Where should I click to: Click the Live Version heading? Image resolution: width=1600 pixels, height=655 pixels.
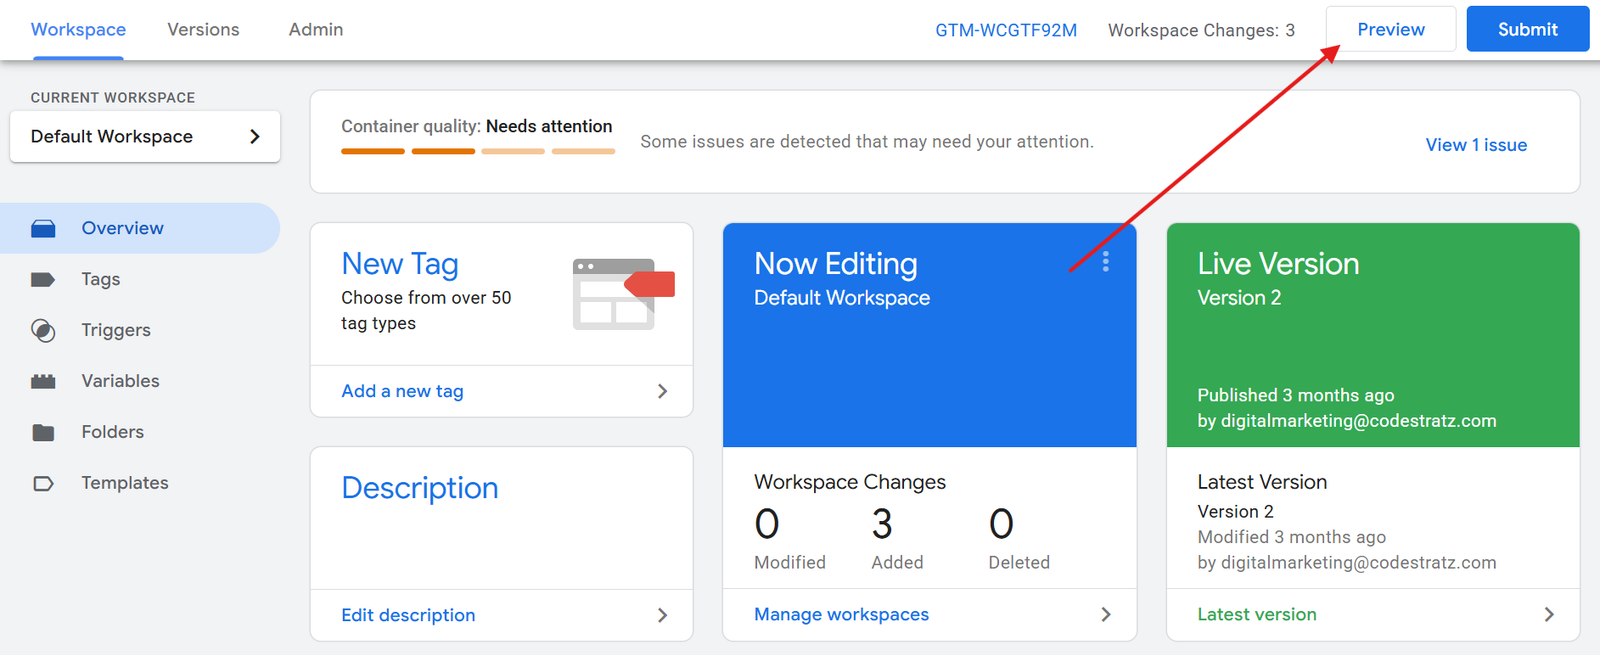tap(1278, 264)
